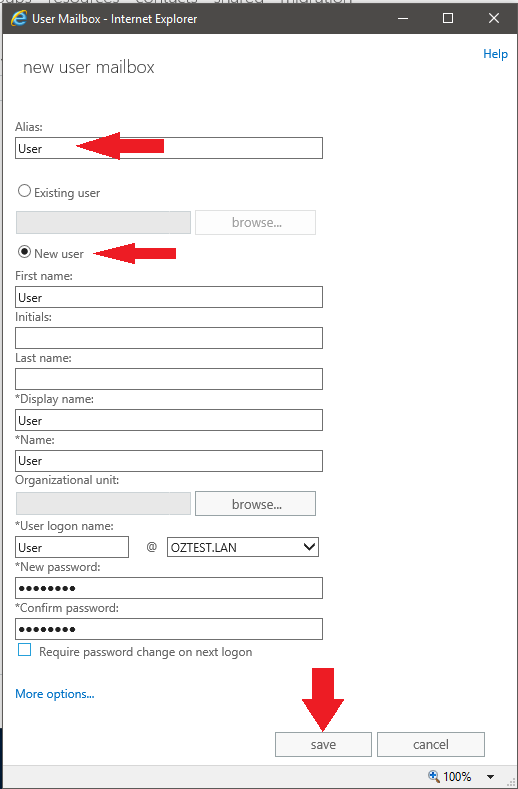This screenshot has height=789, width=518.
Task: Close the User Mailbox window
Action: pyautogui.click(x=494, y=19)
